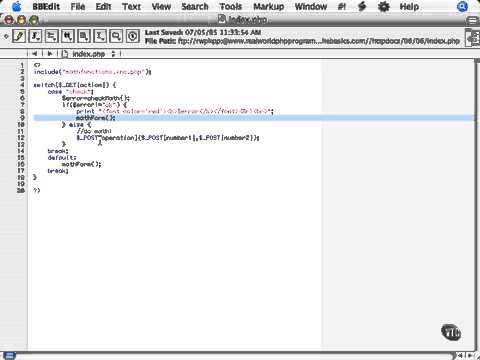Open the gear icon menu in menu bar
The height and width of the screenshot is (360, 480).
[384, 6]
